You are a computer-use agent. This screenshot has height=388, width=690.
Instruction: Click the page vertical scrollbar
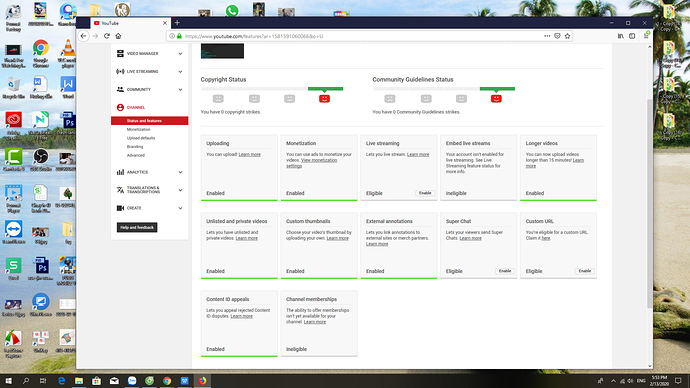(x=650, y=204)
